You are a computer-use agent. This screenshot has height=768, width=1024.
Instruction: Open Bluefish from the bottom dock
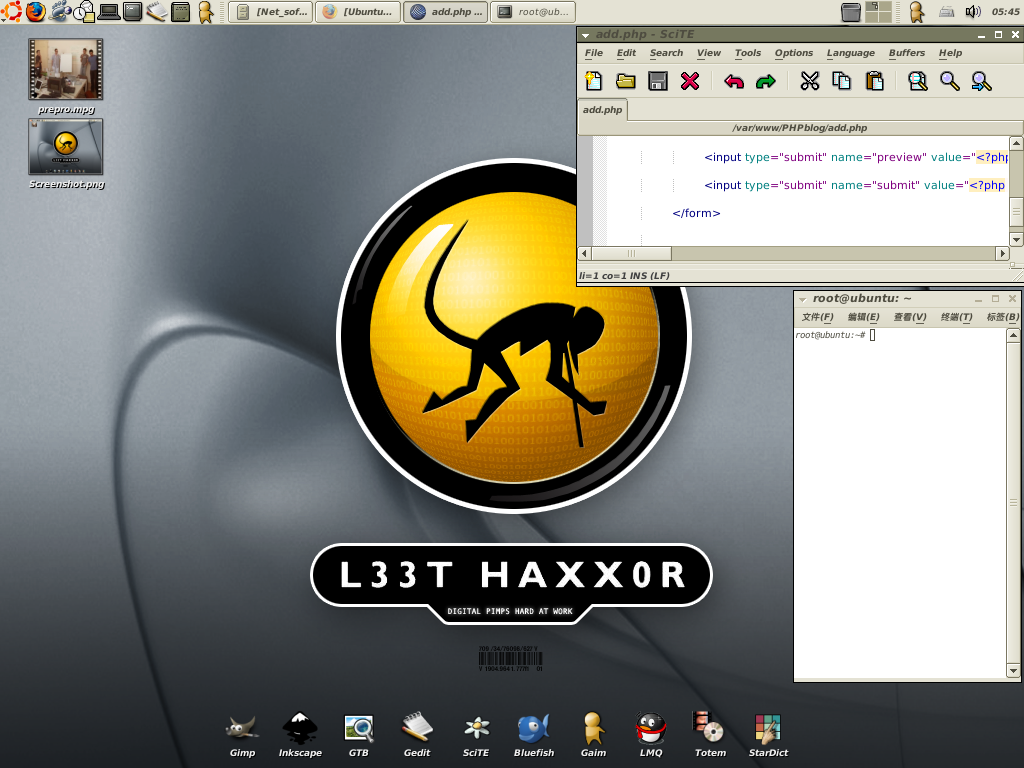[x=534, y=735]
